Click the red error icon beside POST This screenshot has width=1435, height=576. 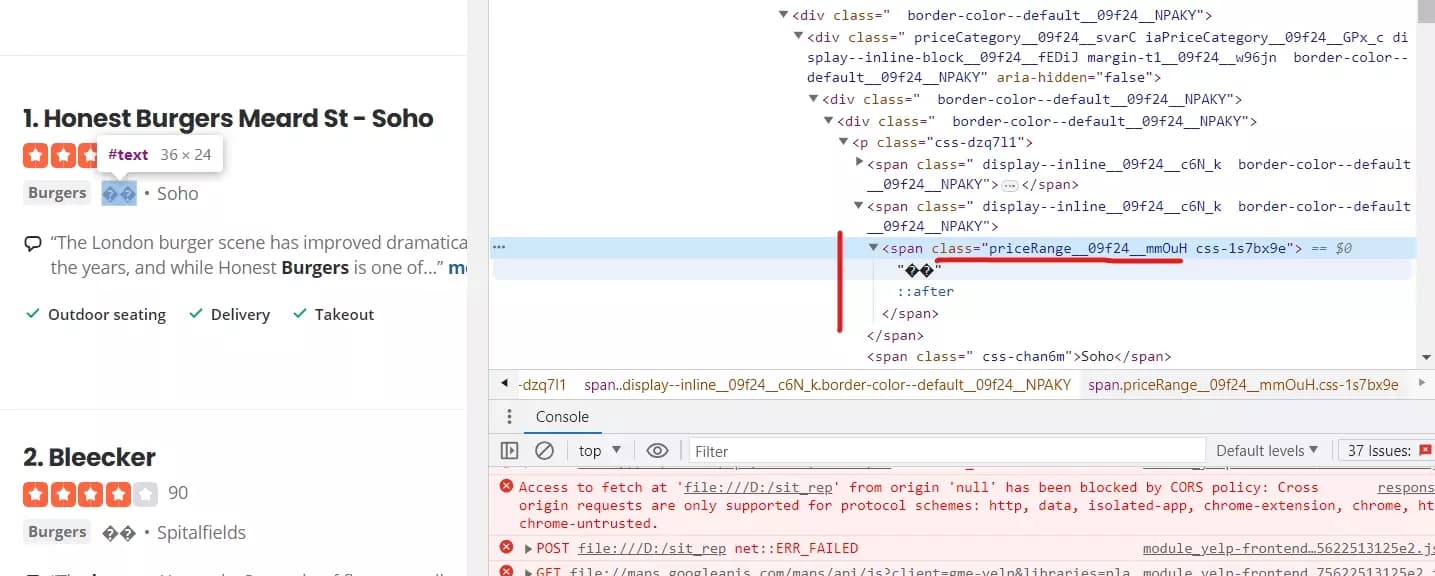point(507,548)
